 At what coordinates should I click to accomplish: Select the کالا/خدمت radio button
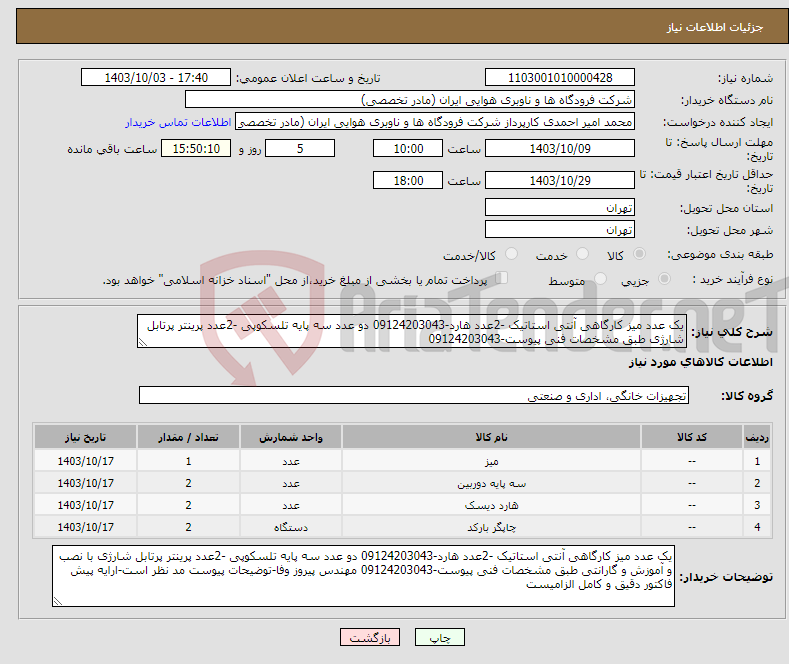(x=511, y=254)
